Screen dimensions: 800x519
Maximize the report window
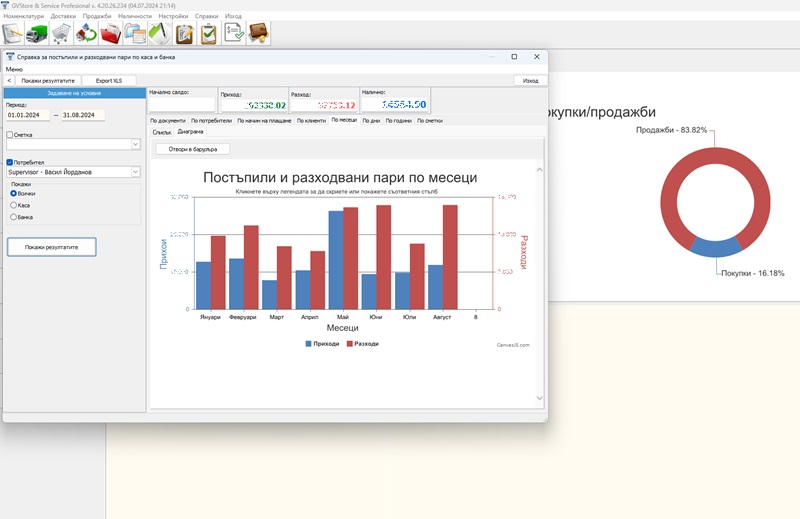tap(514, 57)
